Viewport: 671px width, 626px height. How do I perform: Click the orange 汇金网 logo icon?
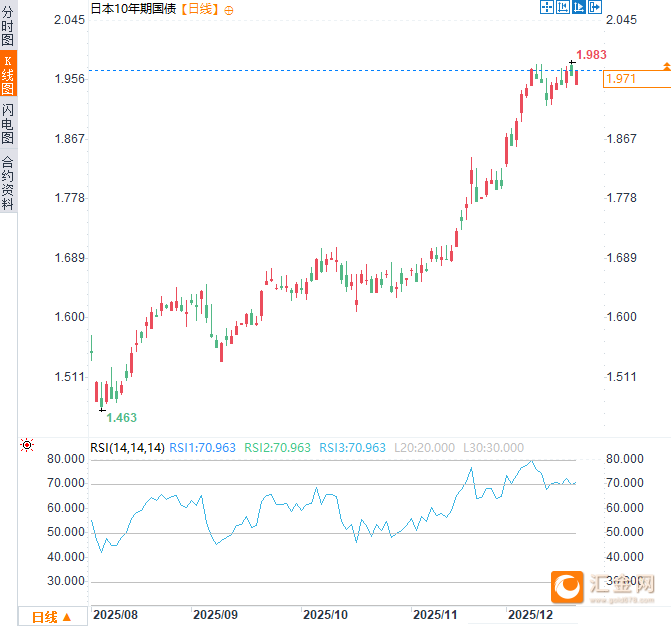[x=568, y=587]
